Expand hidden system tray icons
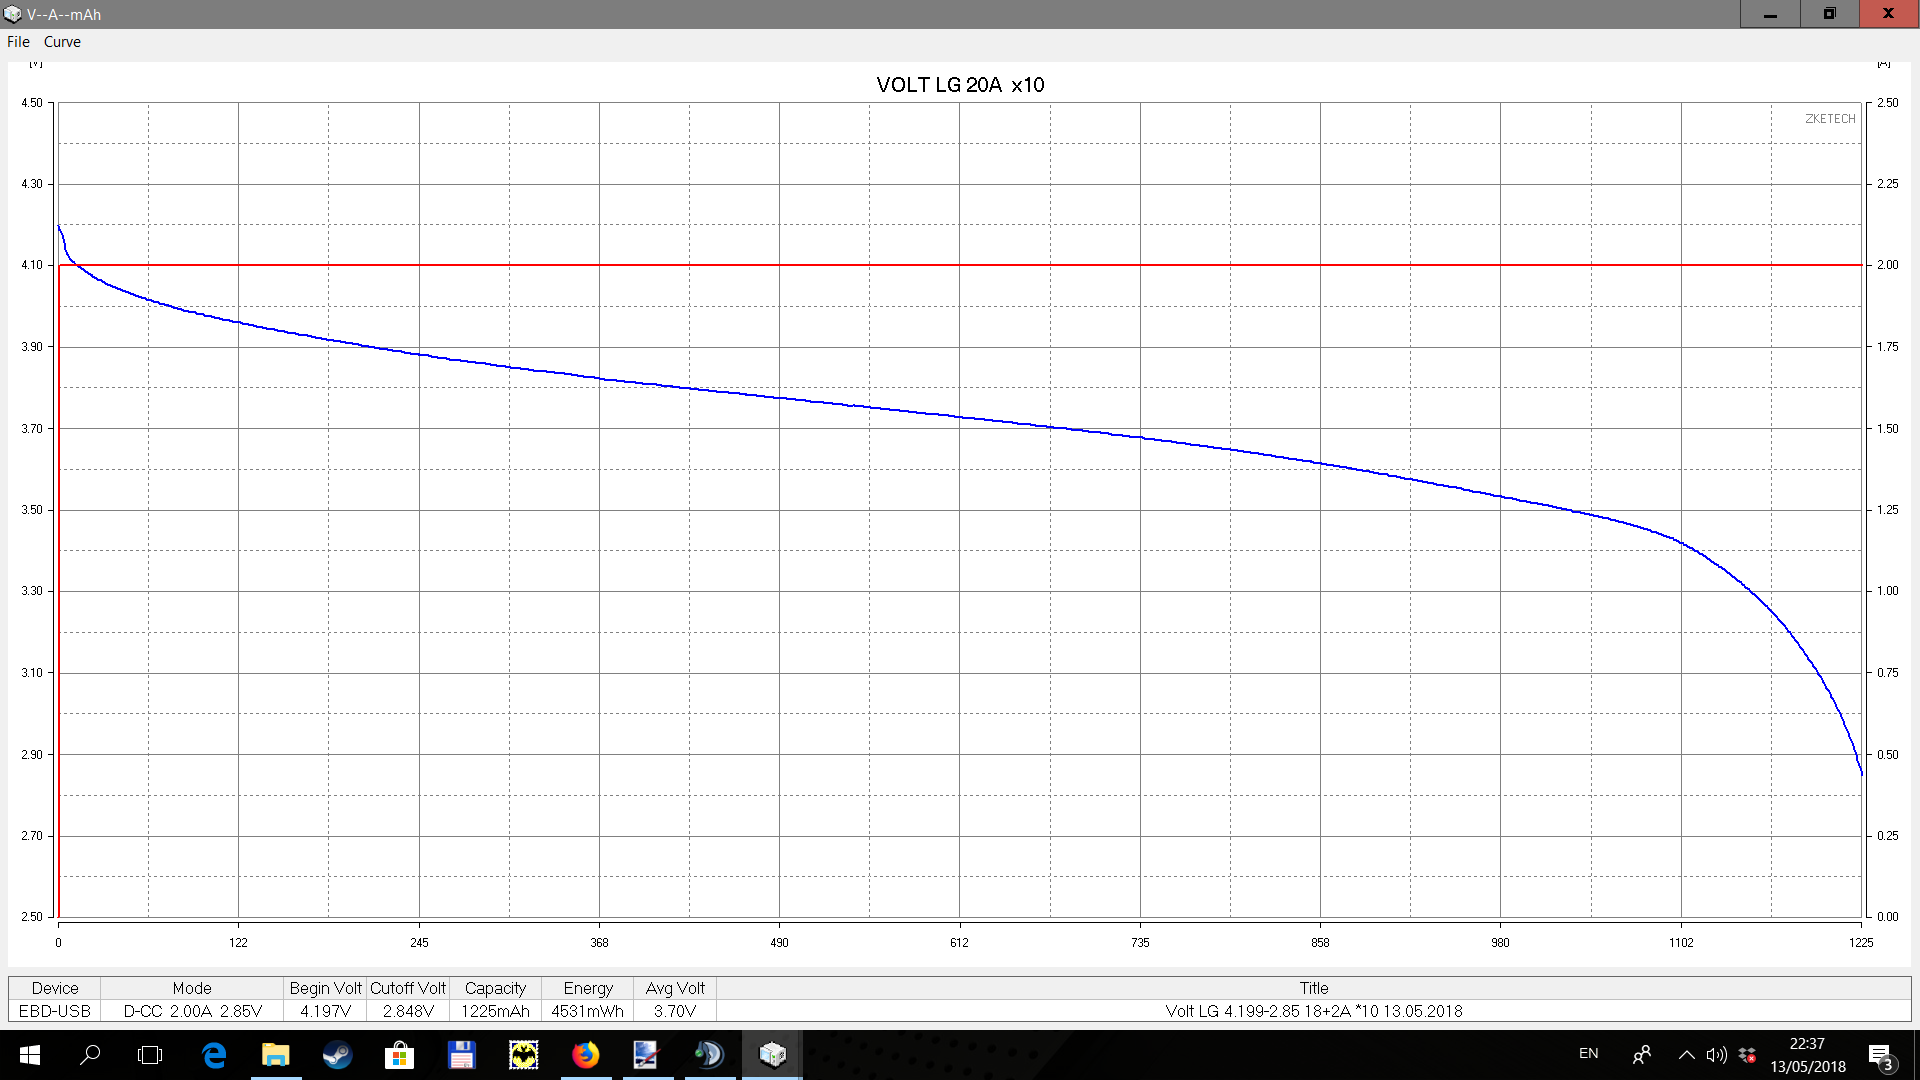The image size is (1920, 1080). (1686, 1054)
